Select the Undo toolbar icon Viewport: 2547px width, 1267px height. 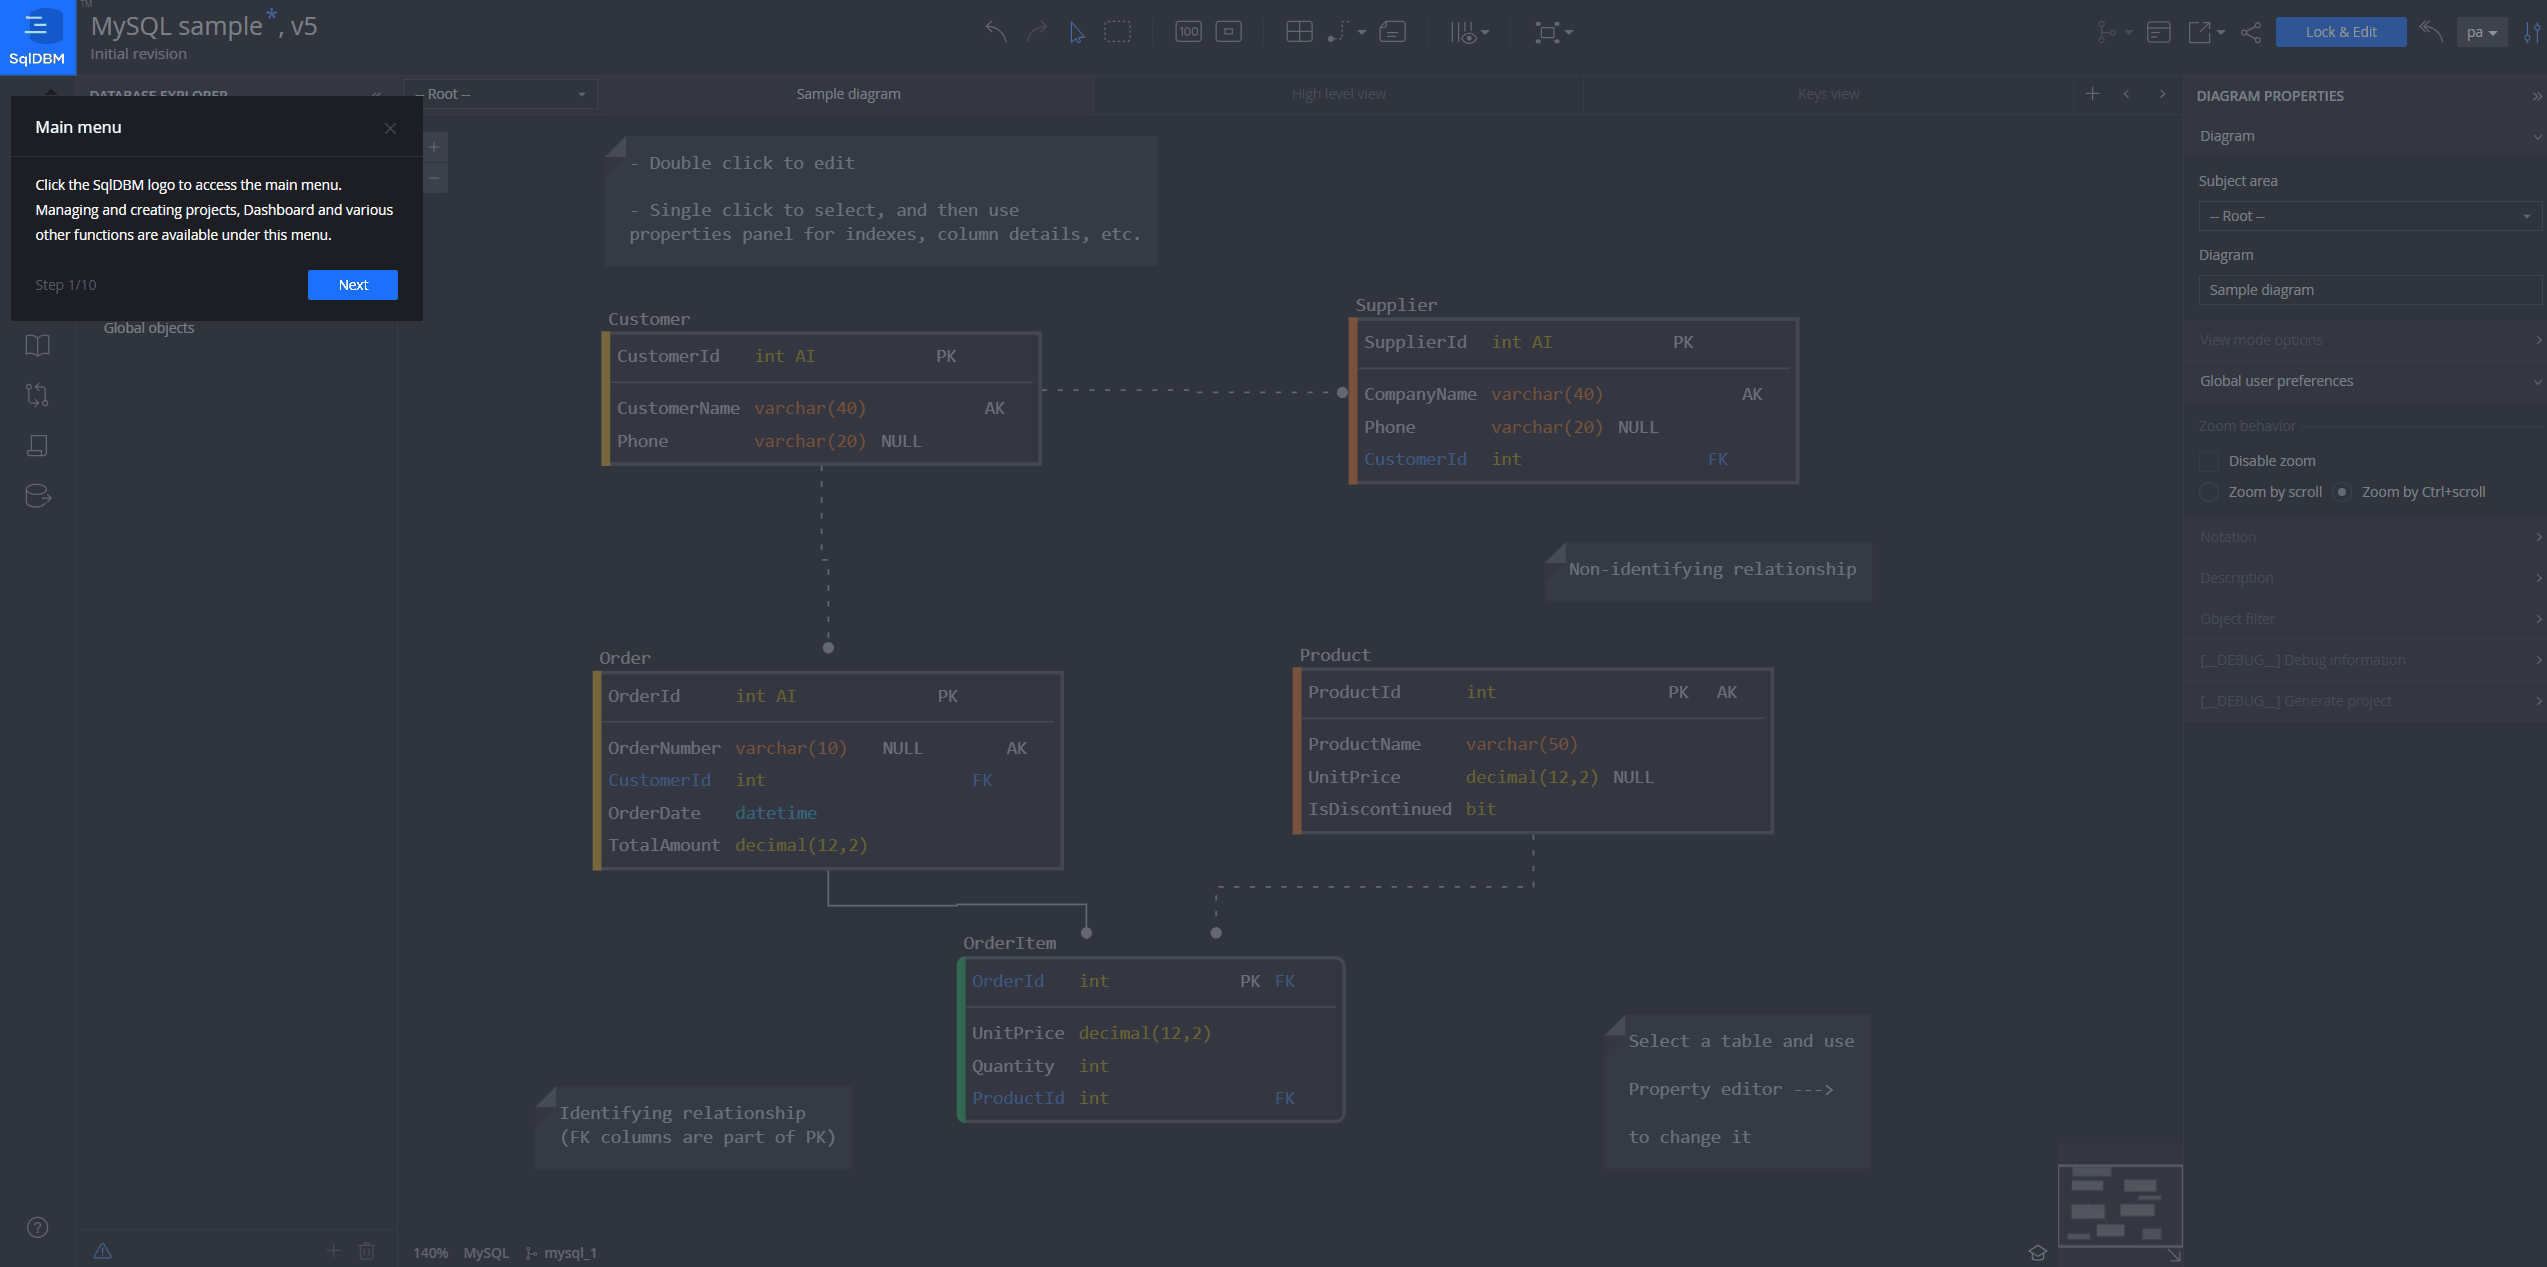[995, 32]
